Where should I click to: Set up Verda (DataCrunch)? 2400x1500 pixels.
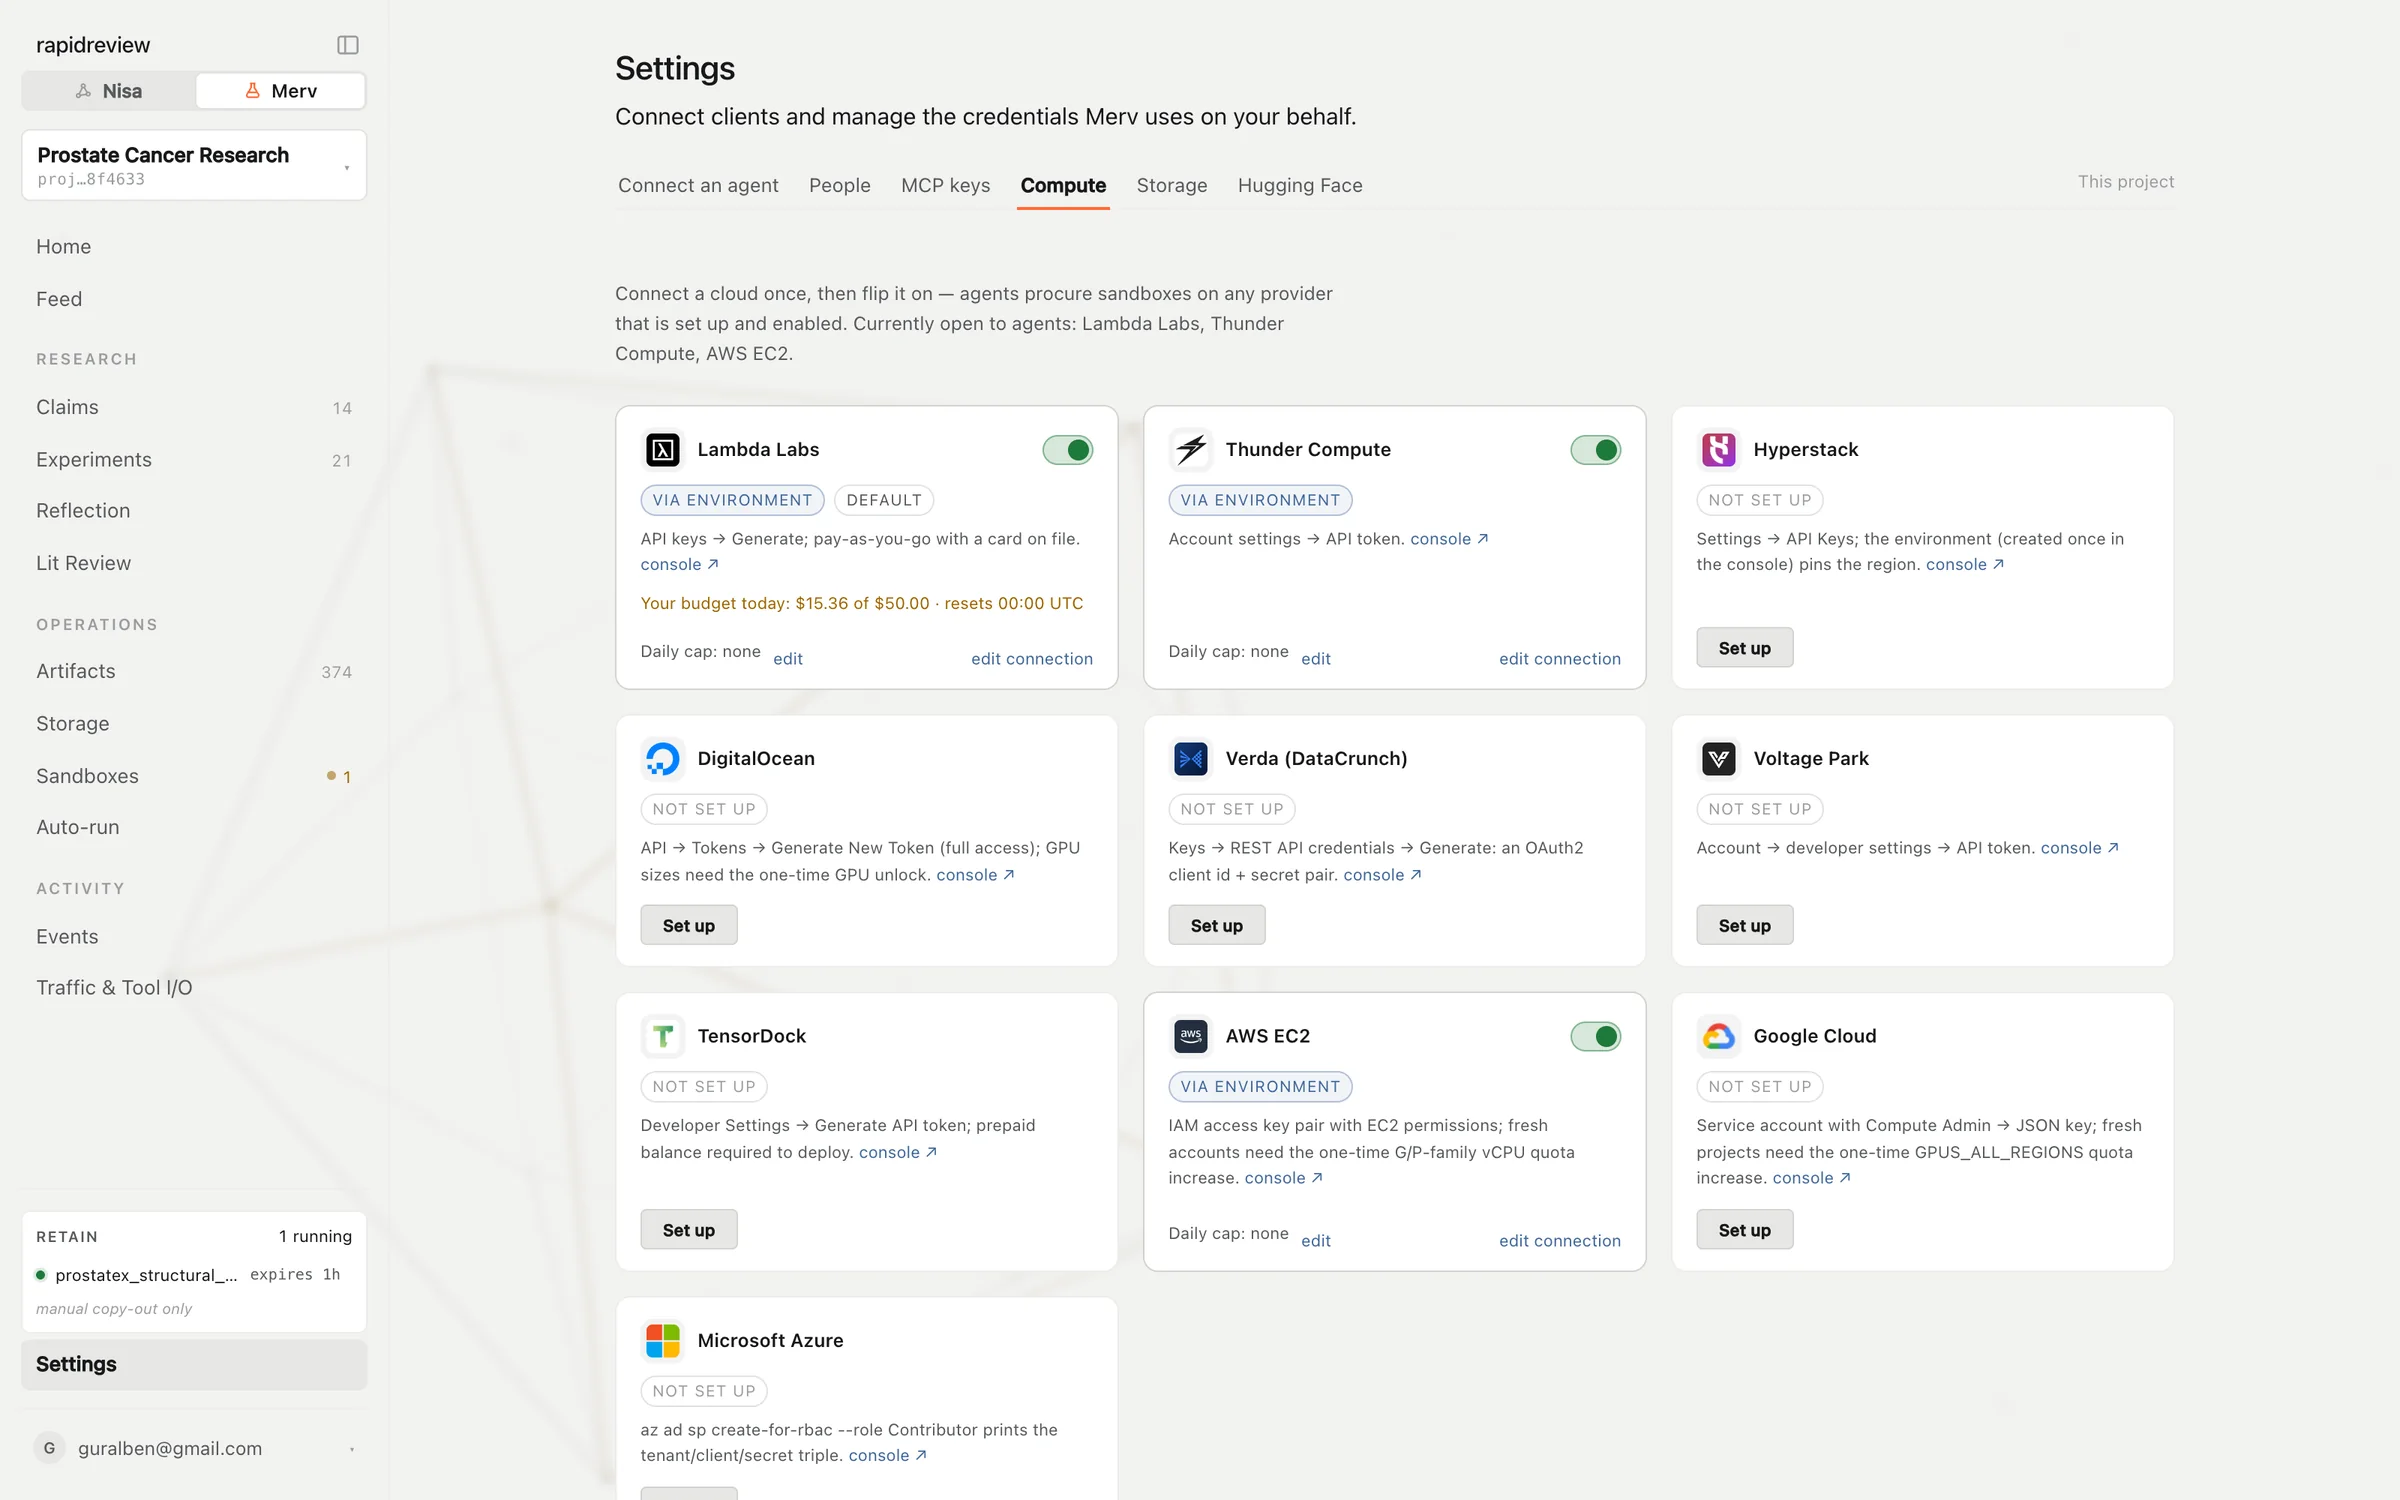[1216, 925]
